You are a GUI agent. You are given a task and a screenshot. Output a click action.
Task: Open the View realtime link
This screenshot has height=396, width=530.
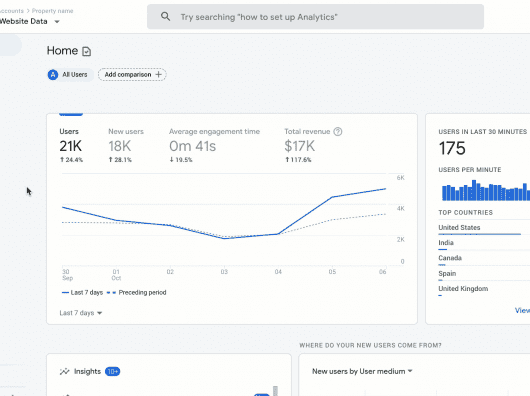coord(522,310)
